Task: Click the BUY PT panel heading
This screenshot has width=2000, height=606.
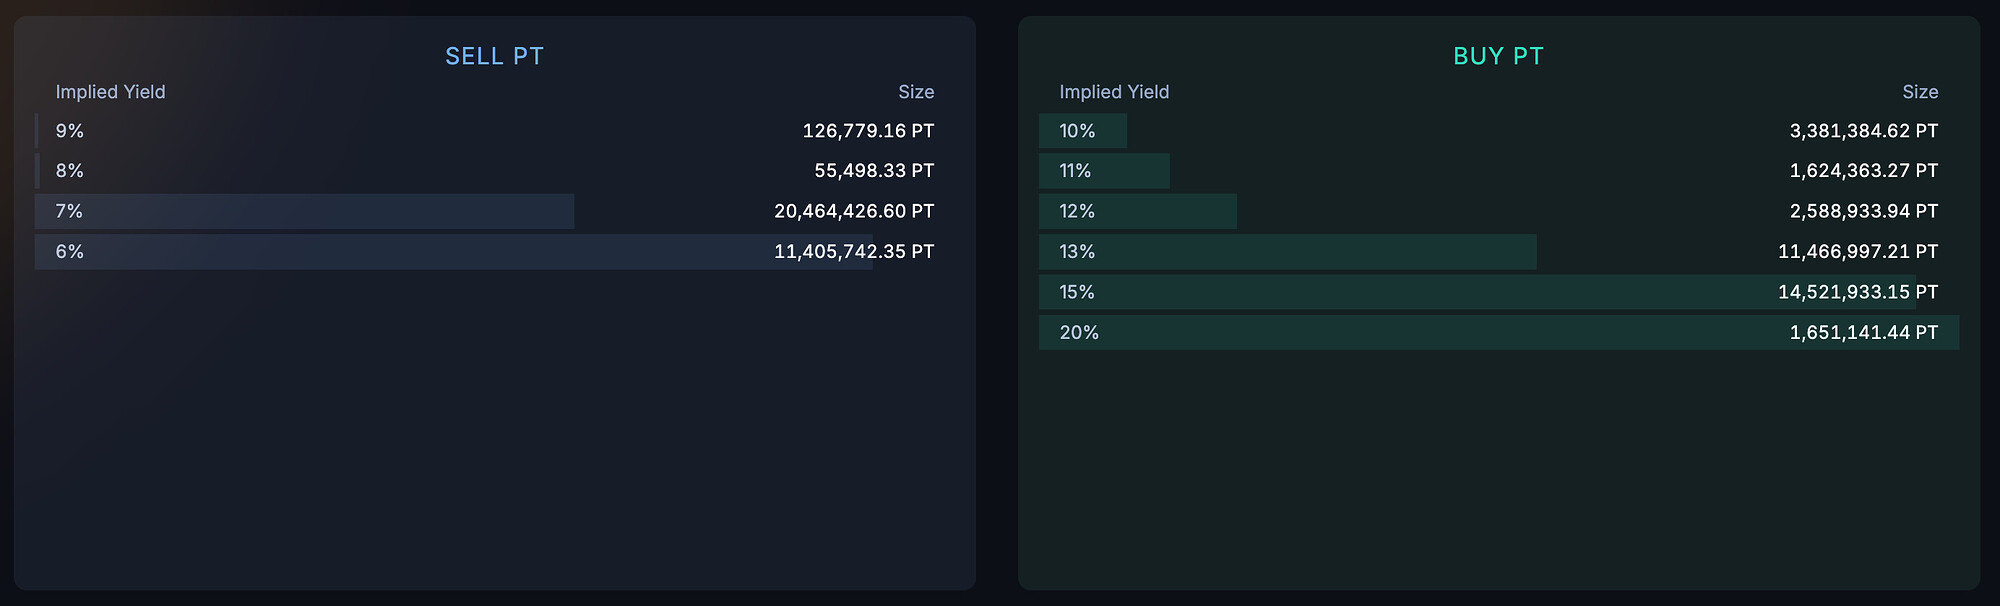Action: (x=1498, y=56)
